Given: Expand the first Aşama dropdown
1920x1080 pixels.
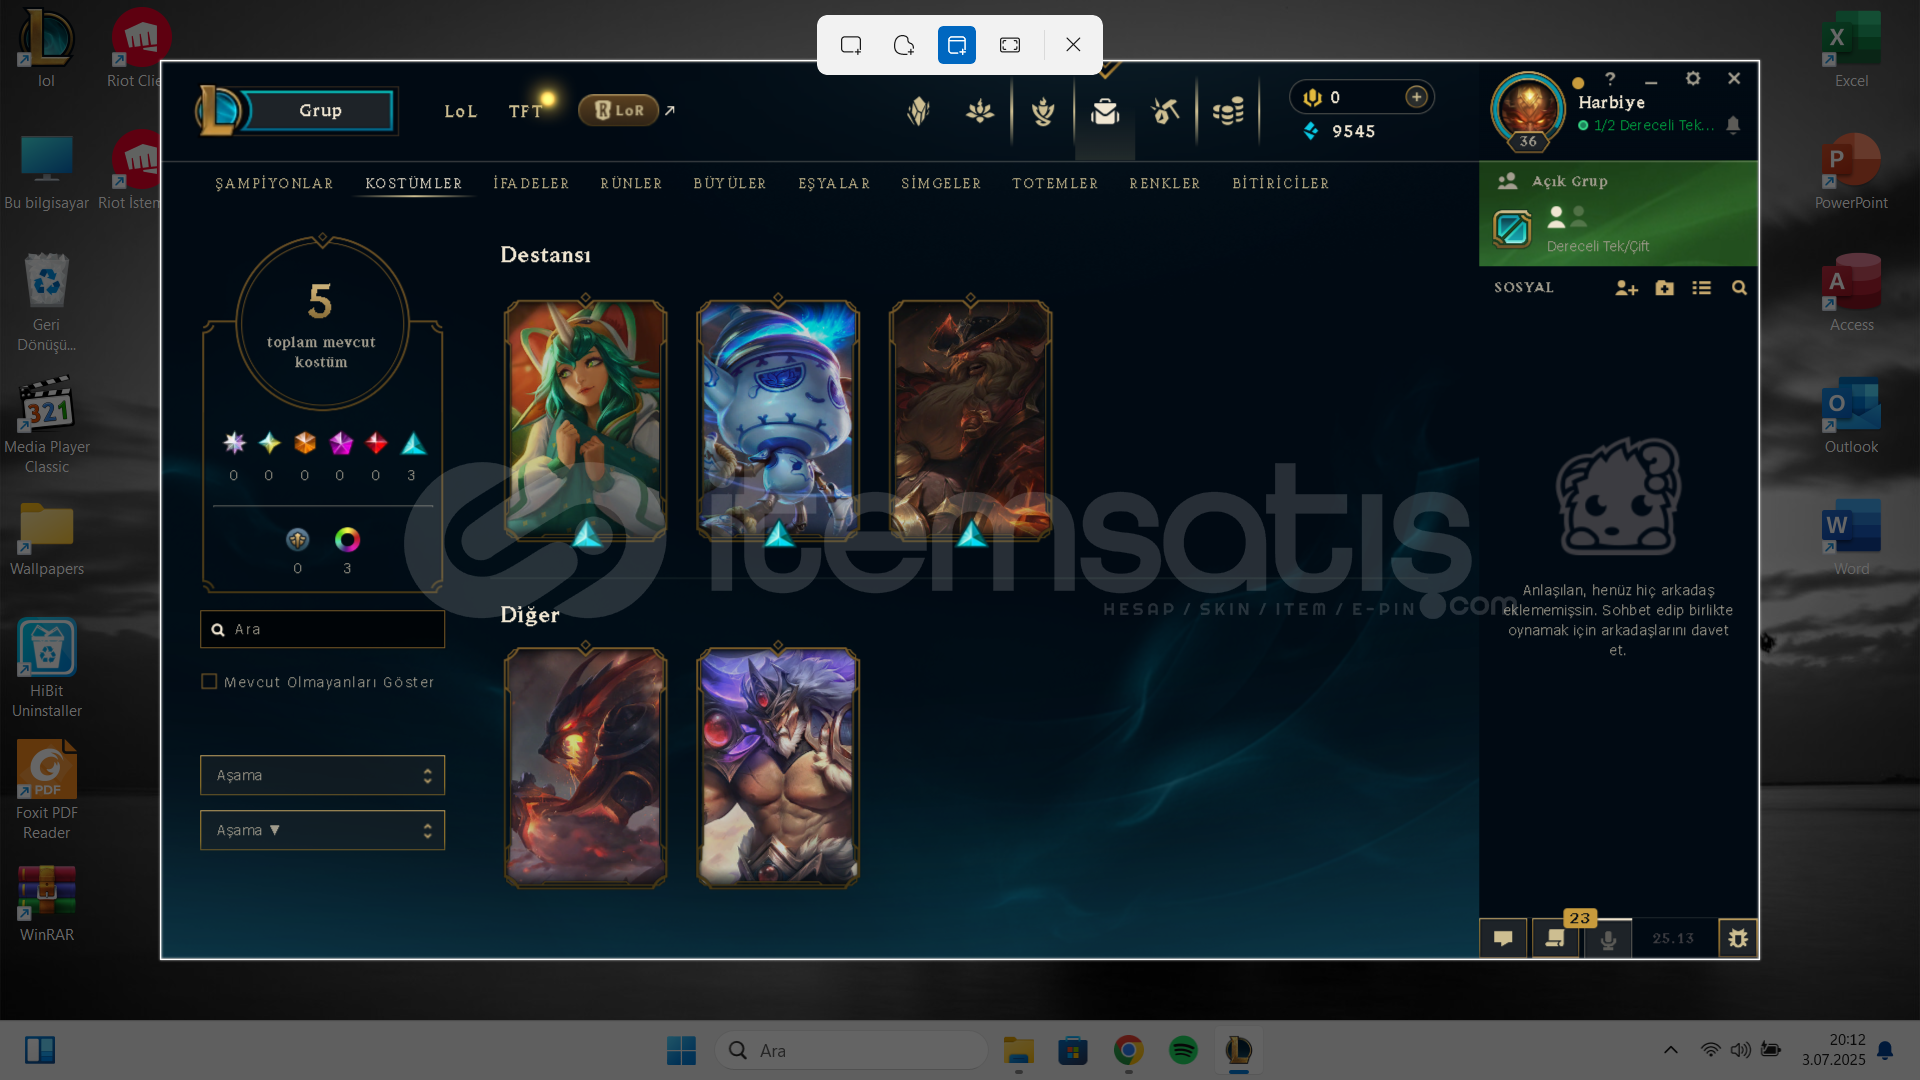Looking at the screenshot, I should pyautogui.click(x=322, y=775).
